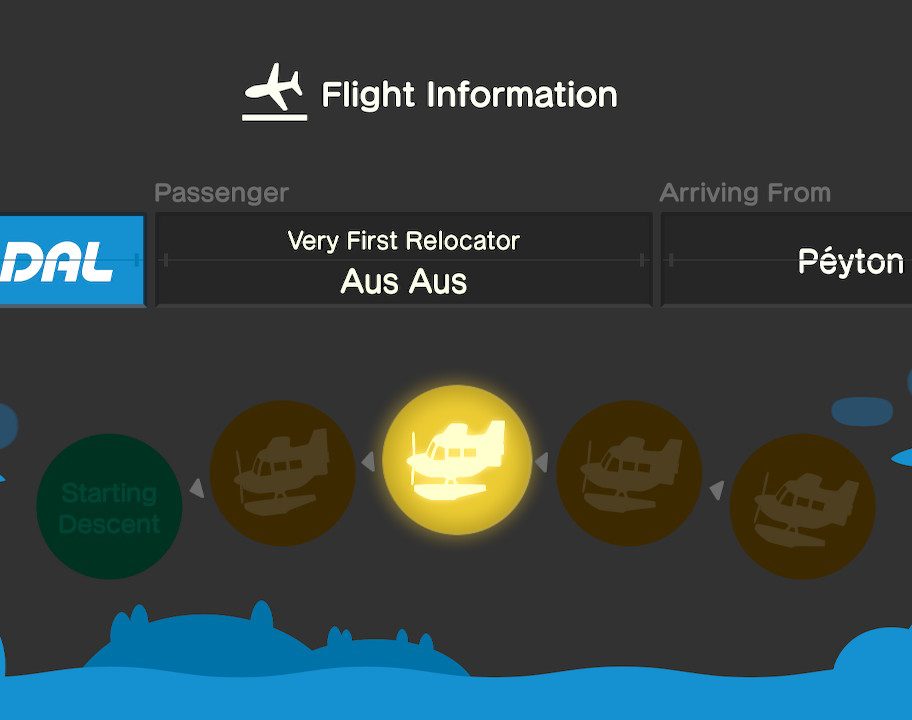
Task: Click the Starting Descent green circle
Action: (109, 507)
